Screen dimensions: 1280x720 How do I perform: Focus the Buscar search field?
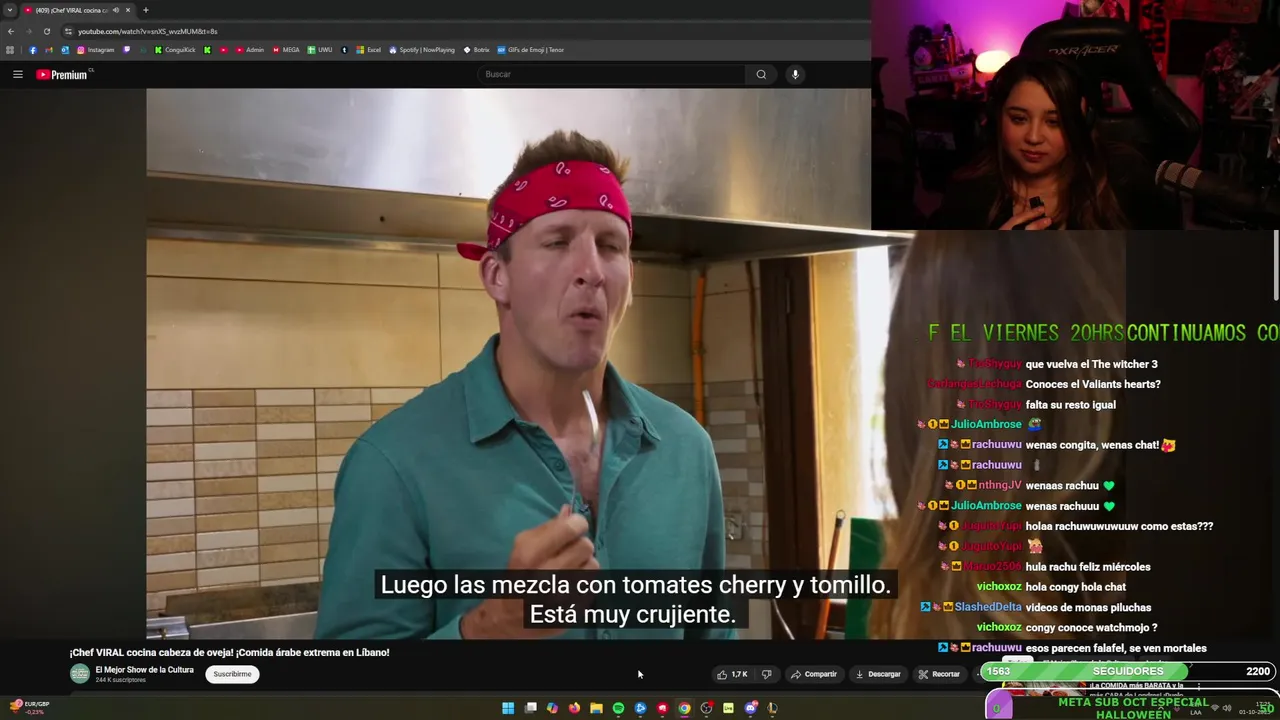611,74
